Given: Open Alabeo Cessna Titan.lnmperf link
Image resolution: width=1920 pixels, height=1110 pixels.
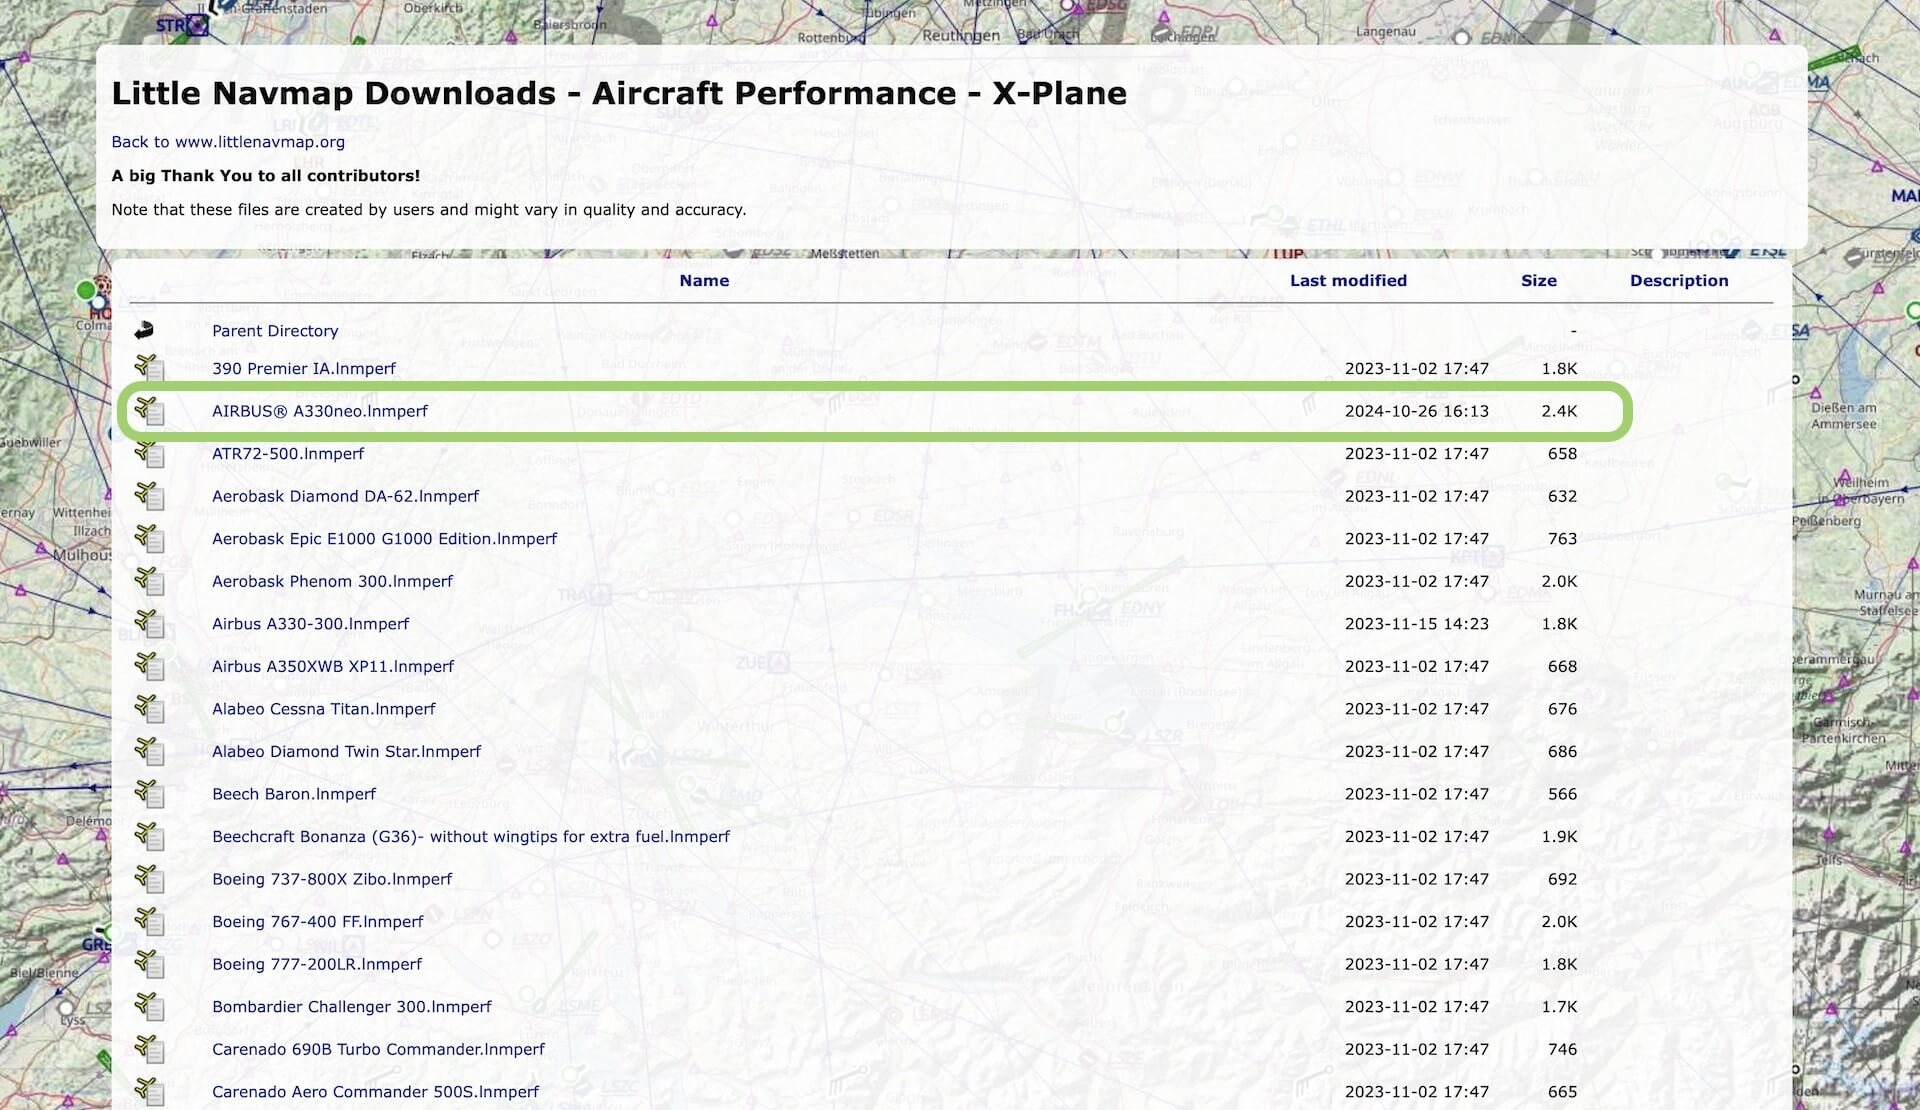Looking at the screenshot, I should pos(324,709).
